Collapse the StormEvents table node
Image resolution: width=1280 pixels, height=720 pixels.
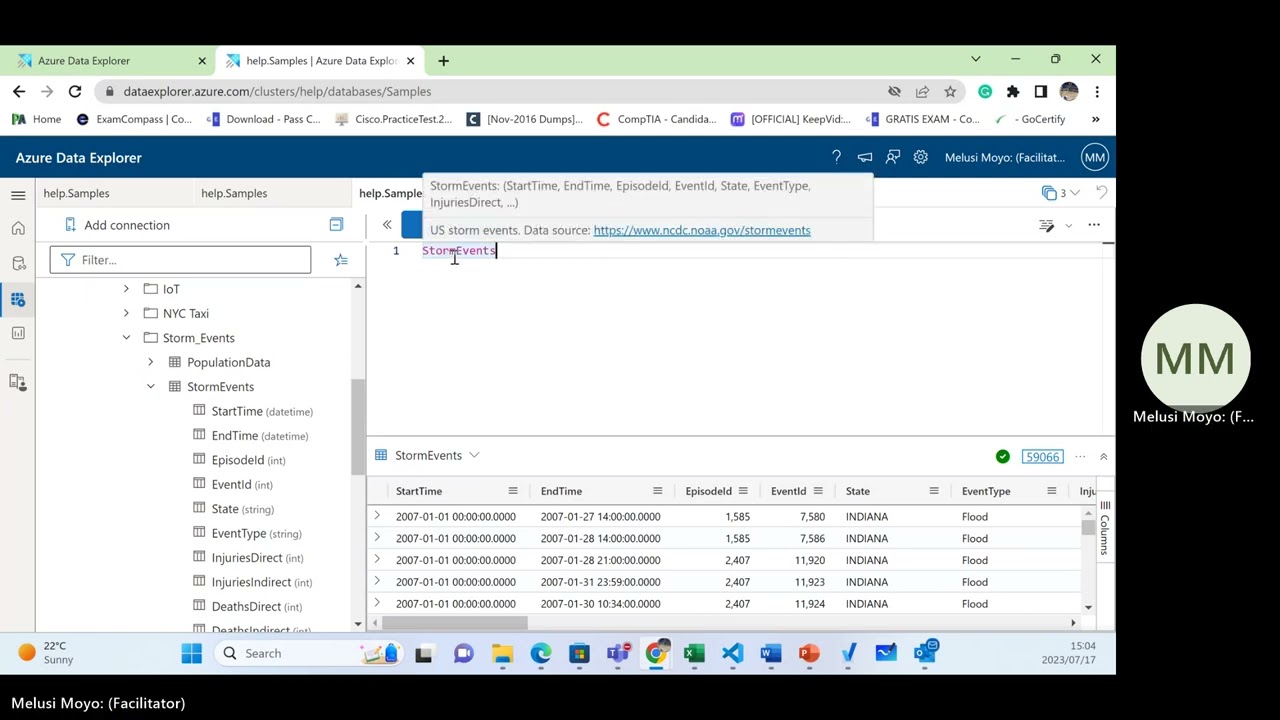coord(150,386)
